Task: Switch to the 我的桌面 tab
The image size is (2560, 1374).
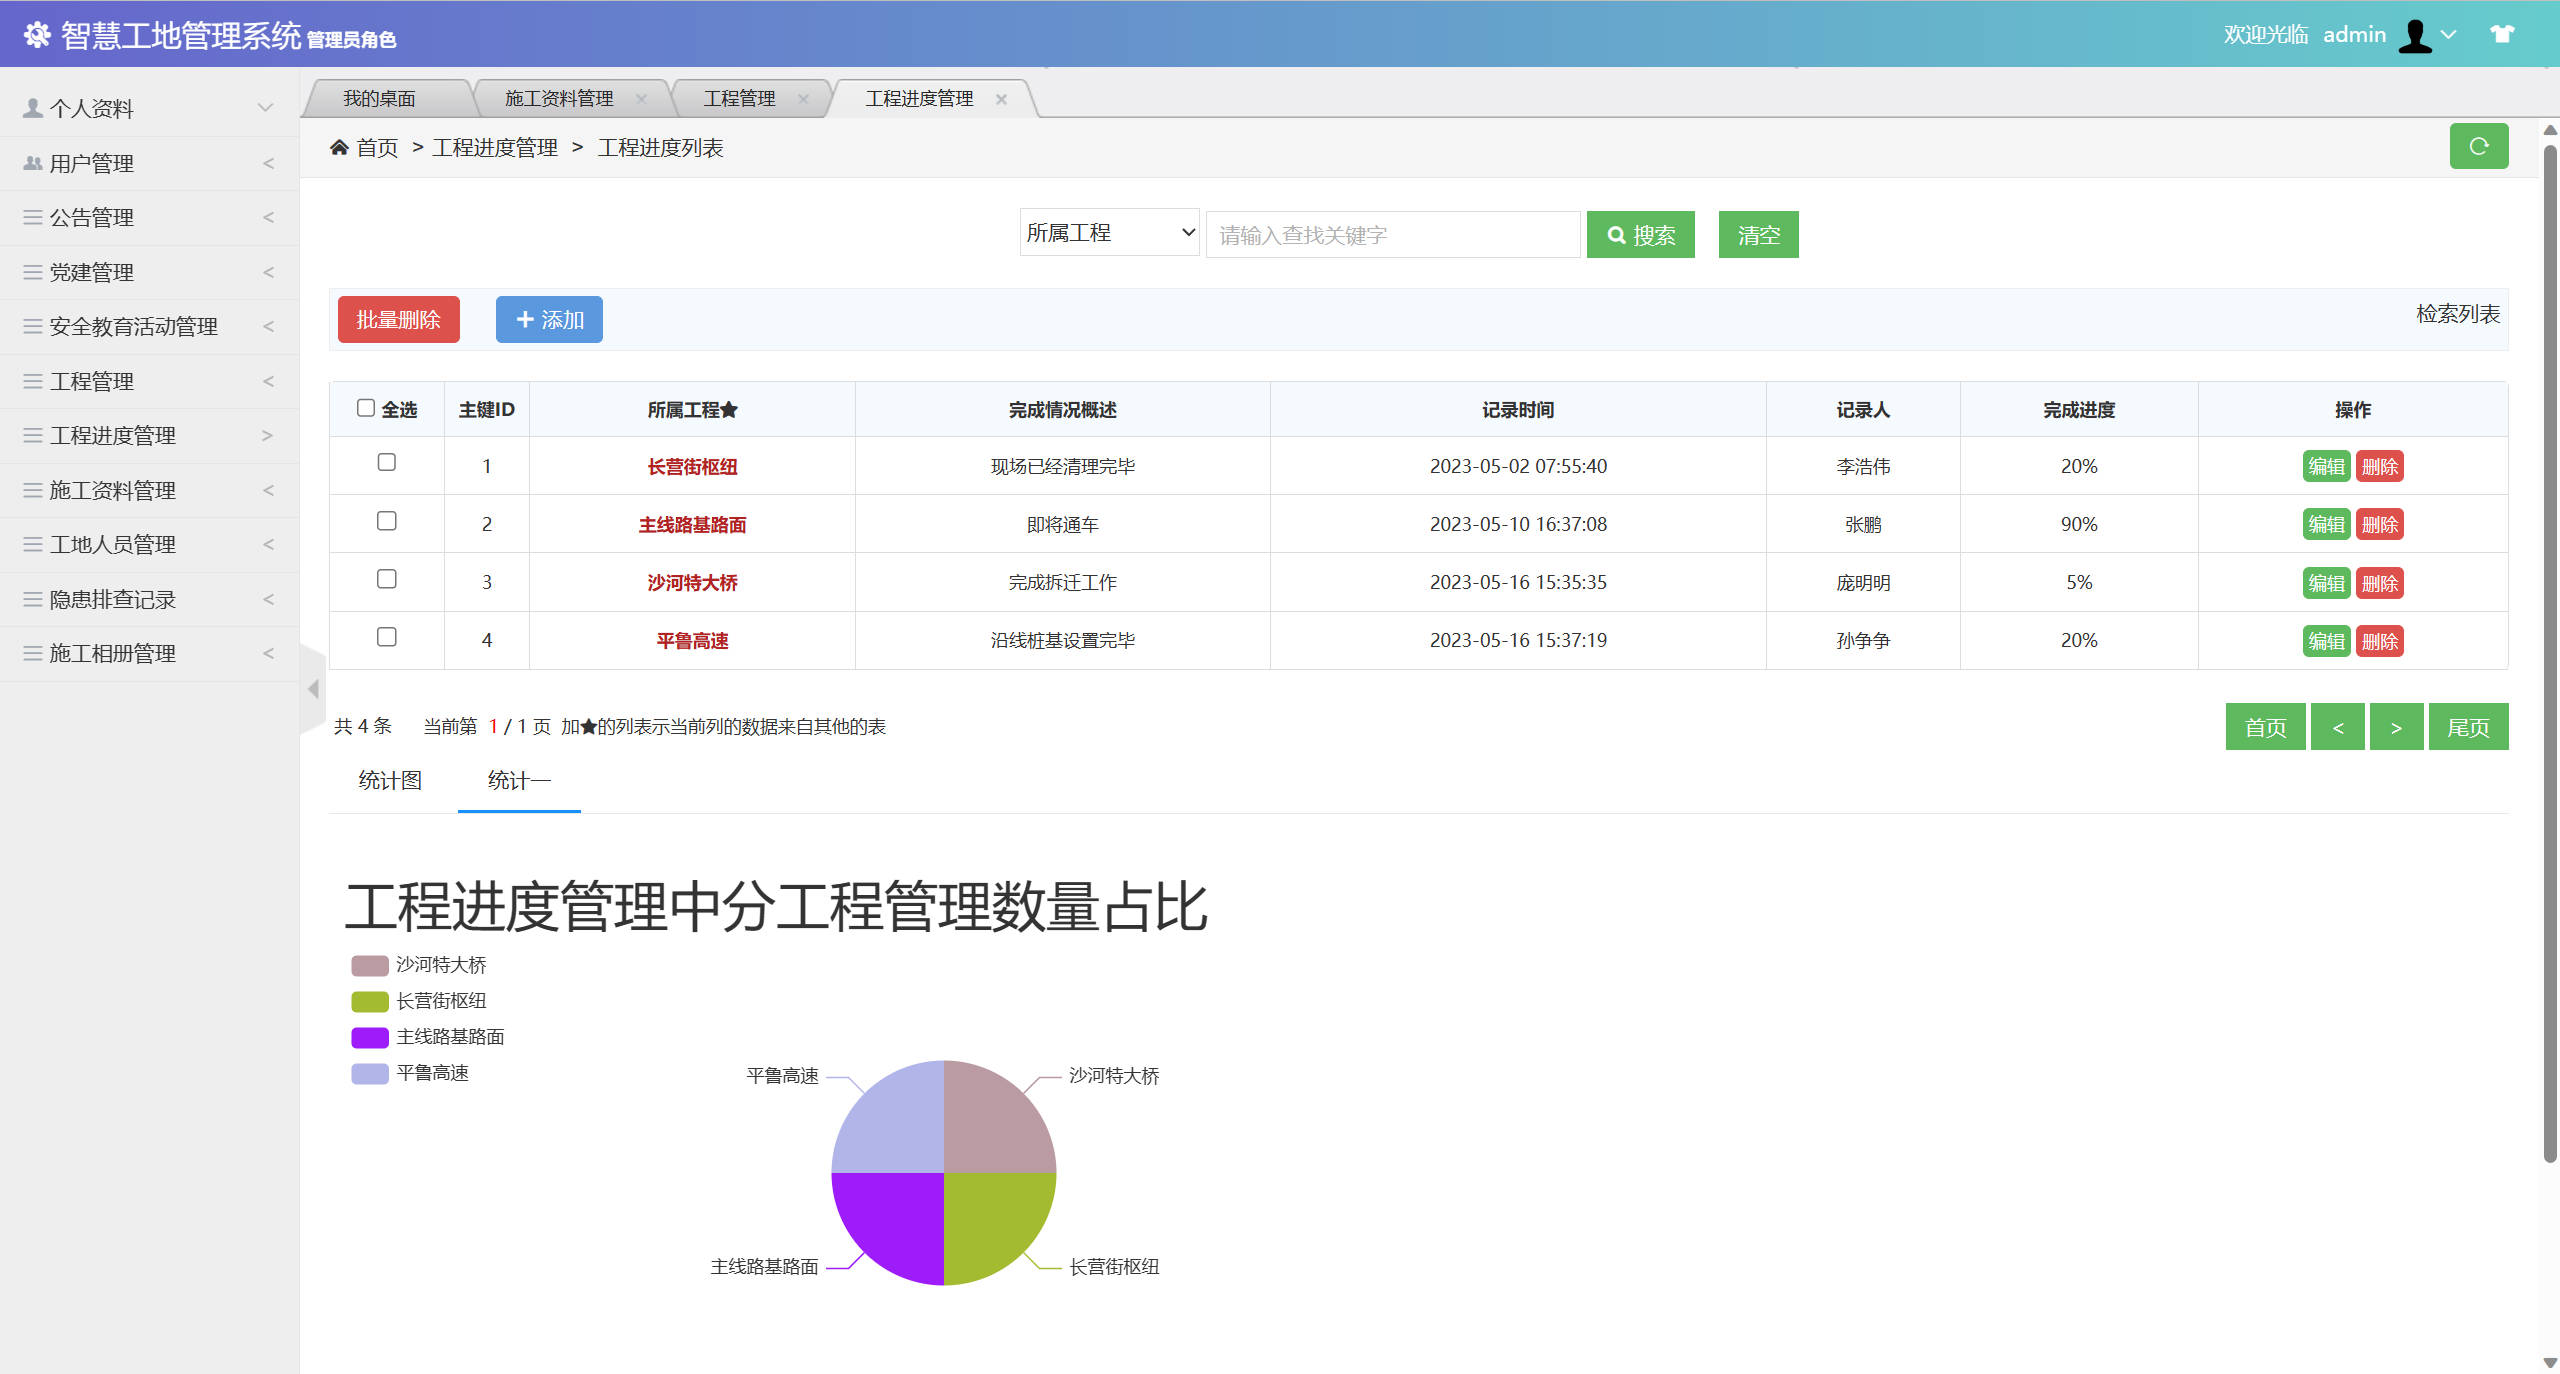Action: click(x=382, y=97)
